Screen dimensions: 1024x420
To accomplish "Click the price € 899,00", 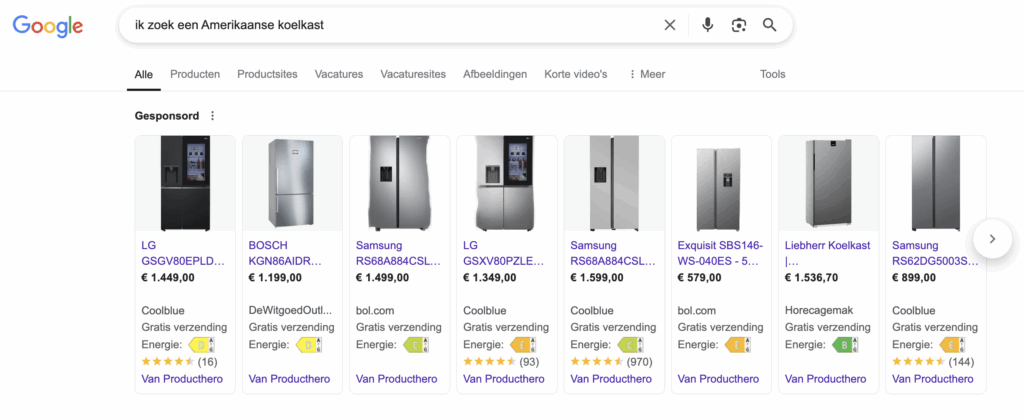I will coord(914,278).
